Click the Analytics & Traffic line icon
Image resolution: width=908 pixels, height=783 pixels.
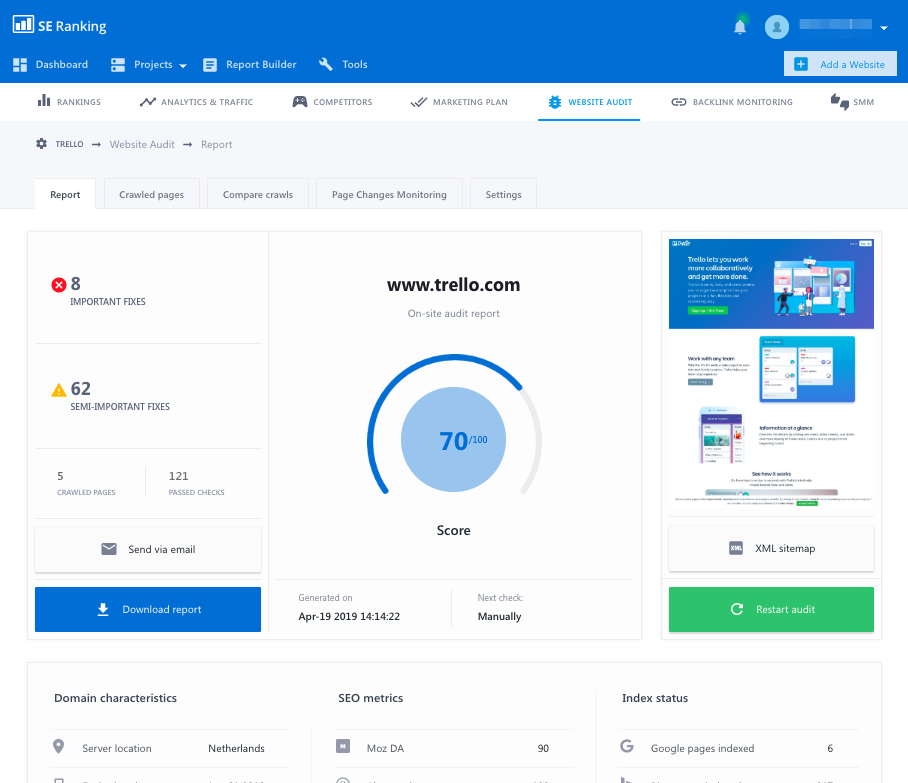pos(148,102)
